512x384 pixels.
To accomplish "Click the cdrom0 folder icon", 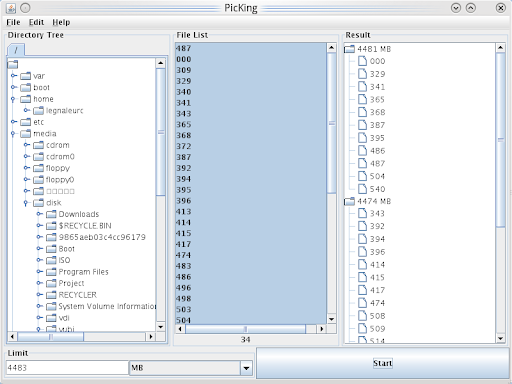I will coord(38,156).
